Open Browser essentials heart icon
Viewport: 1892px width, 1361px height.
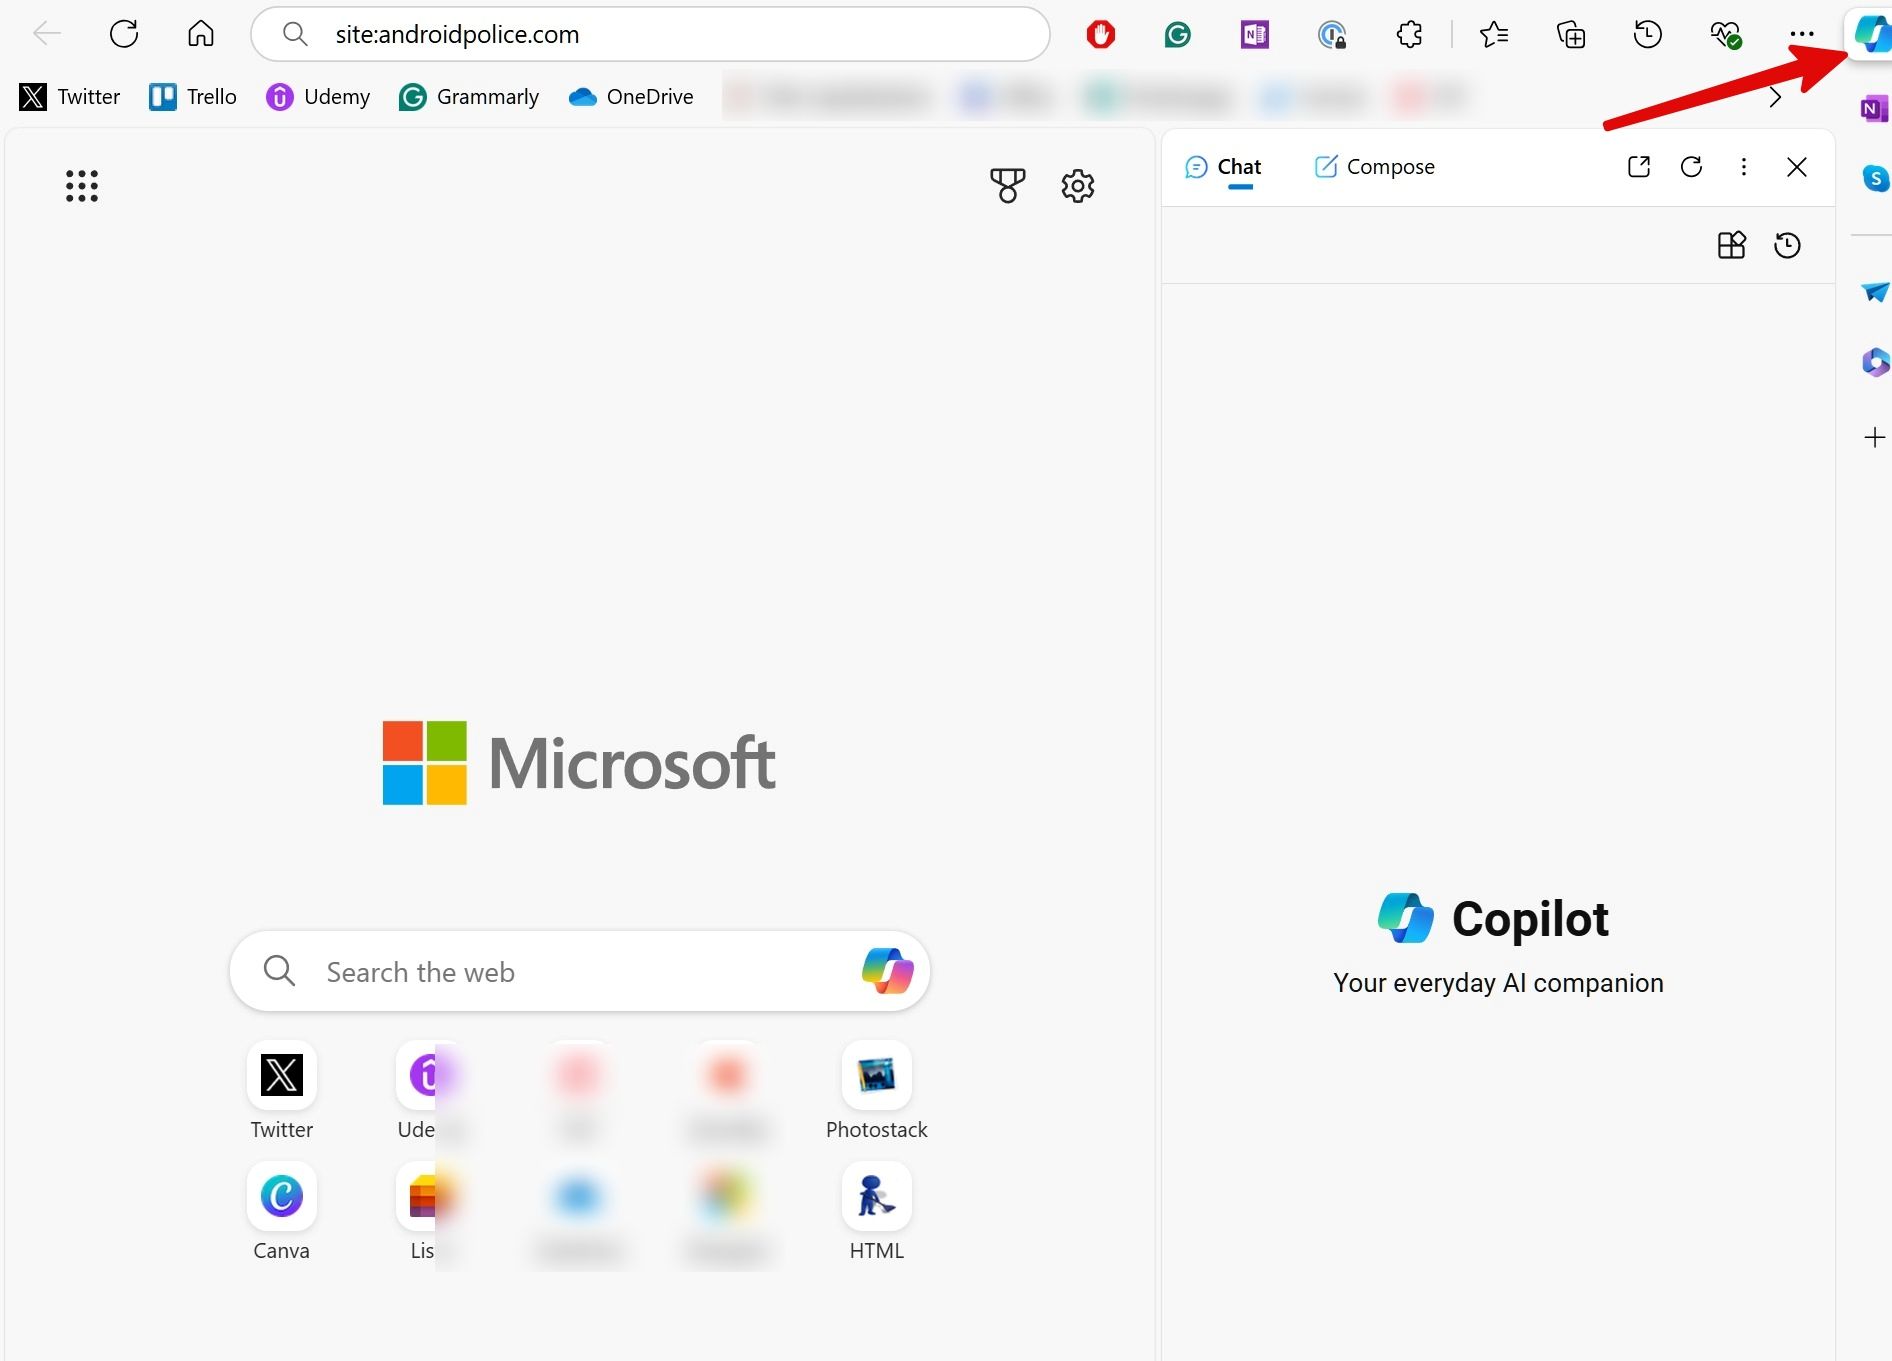click(1726, 35)
